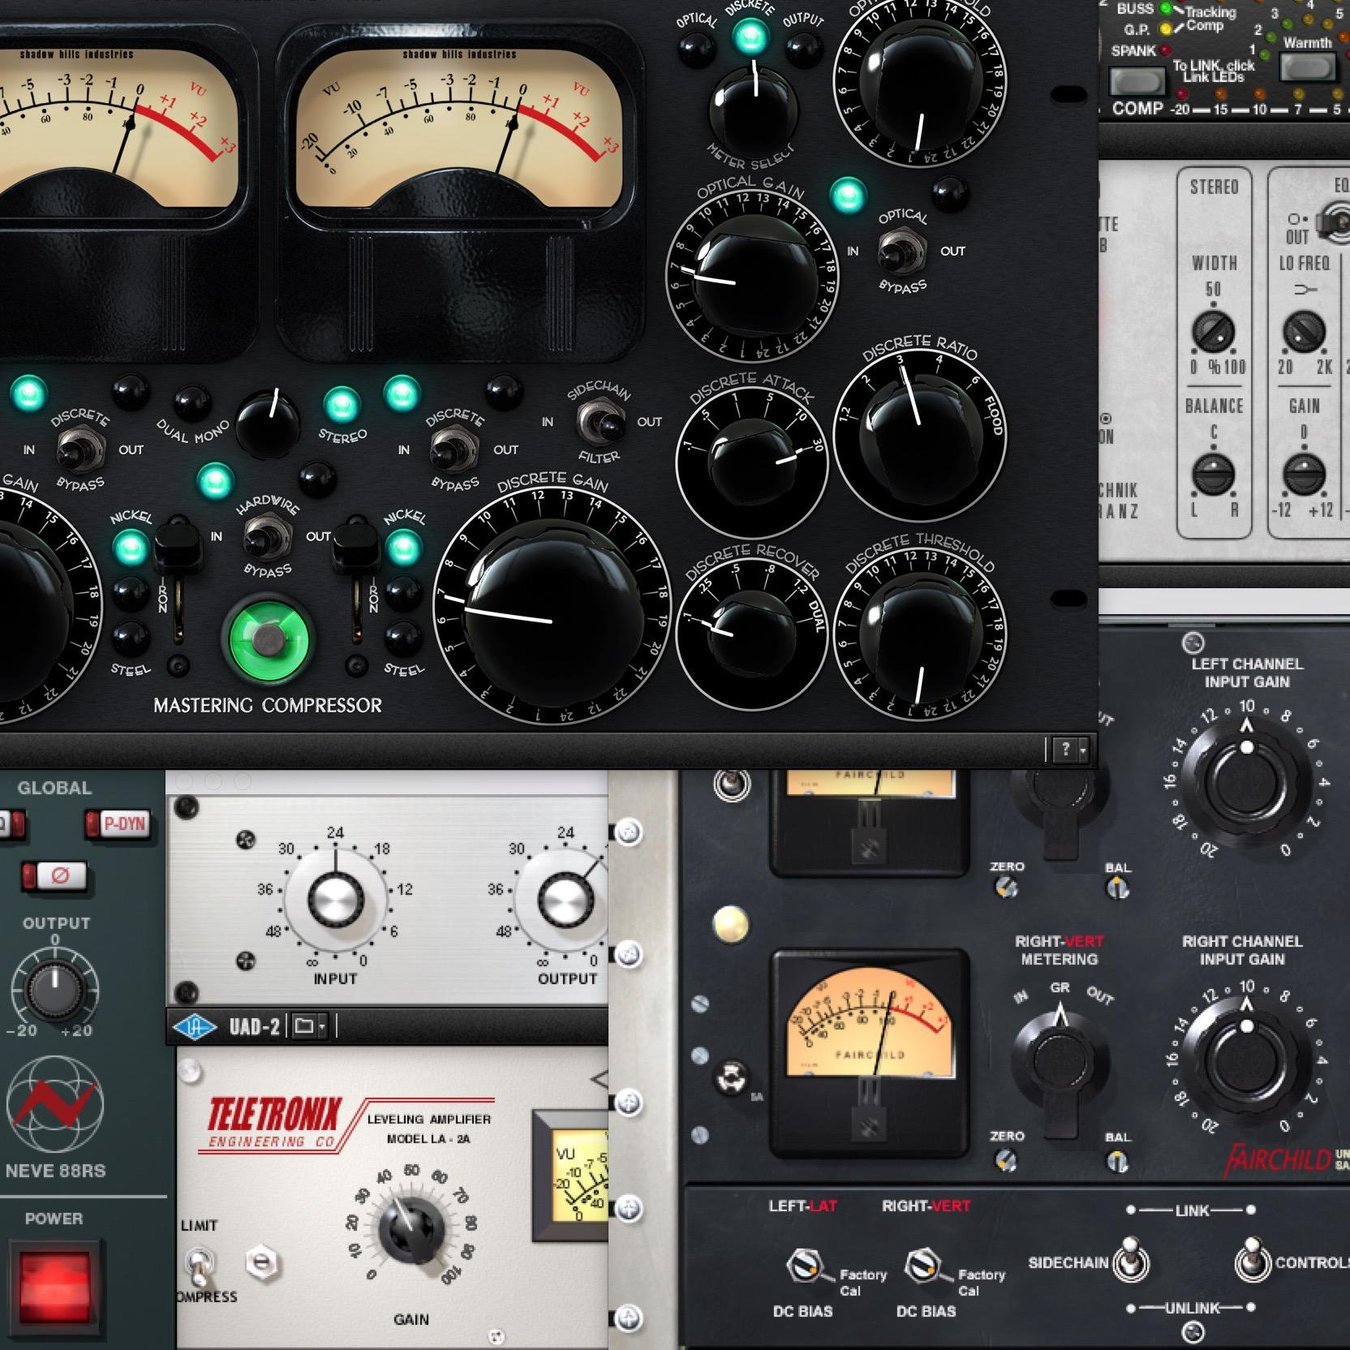Click the TELETRONIX logo text
1350x1350 pixels.
click(x=273, y=1114)
